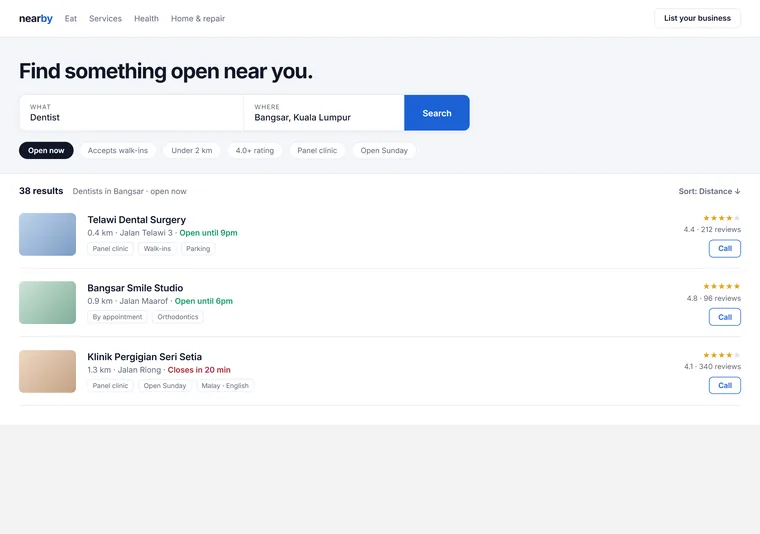This screenshot has width=760, height=534.
Task: Call Telawi Dental Surgery
Action: coord(725,249)
